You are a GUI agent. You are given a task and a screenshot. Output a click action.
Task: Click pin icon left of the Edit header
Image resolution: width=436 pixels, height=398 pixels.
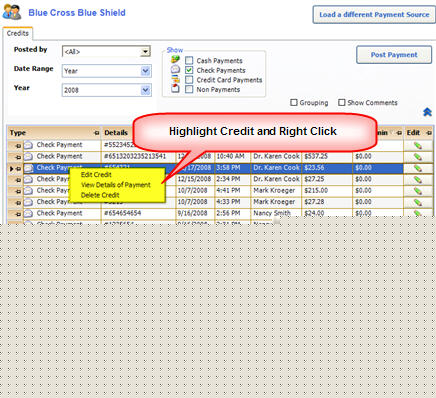(399, 133)
